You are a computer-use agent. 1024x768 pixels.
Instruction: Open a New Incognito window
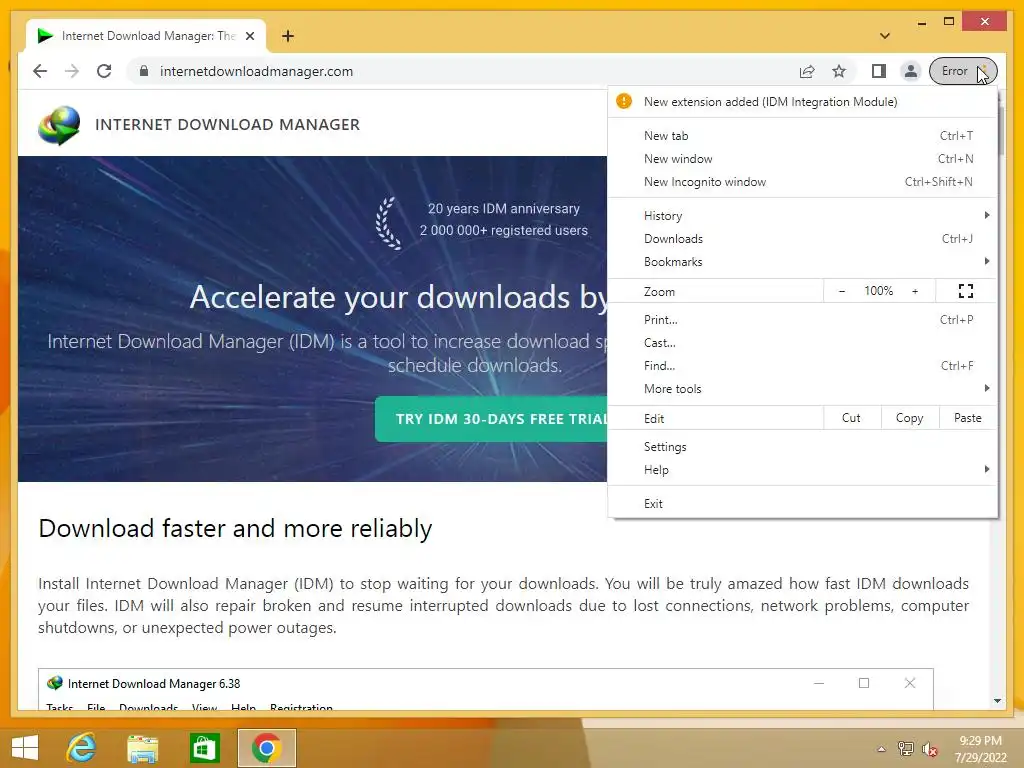[x=803, y=182]
